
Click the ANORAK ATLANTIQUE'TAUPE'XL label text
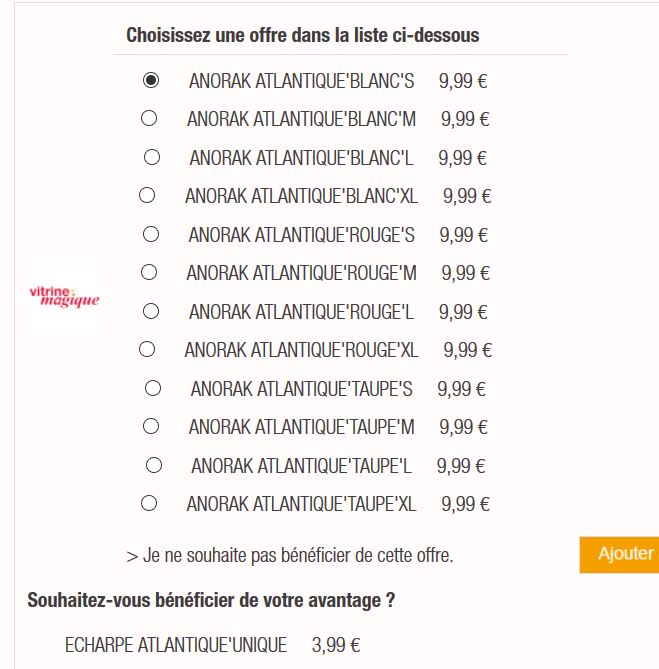point(301,504)
